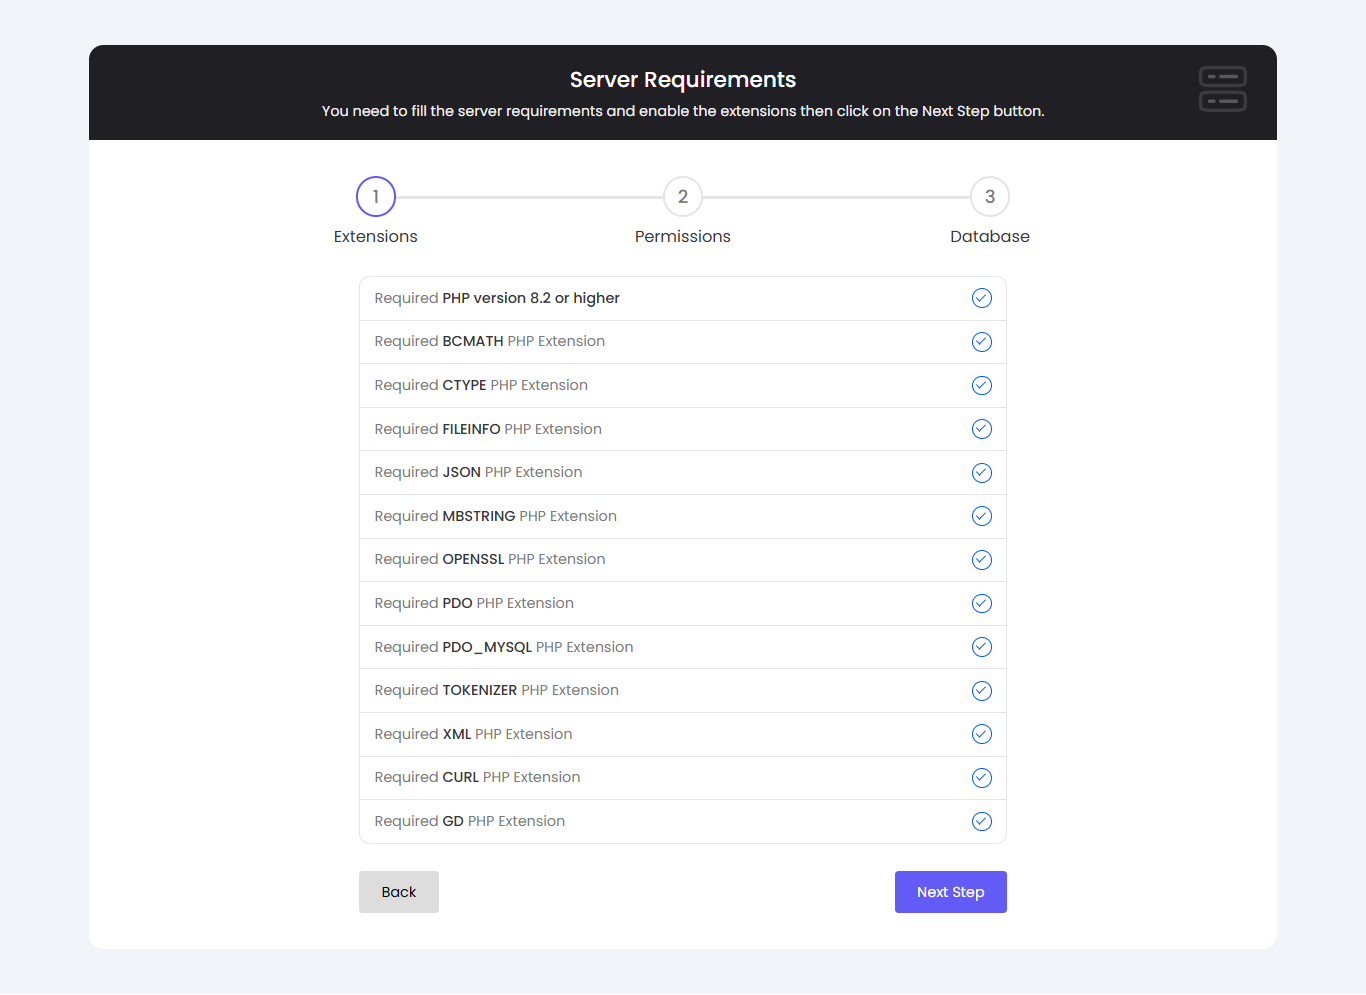This screenshot has width=1366, height=995.
Task: Click the MBSTRING extension check icon
Action: point(982,516)
